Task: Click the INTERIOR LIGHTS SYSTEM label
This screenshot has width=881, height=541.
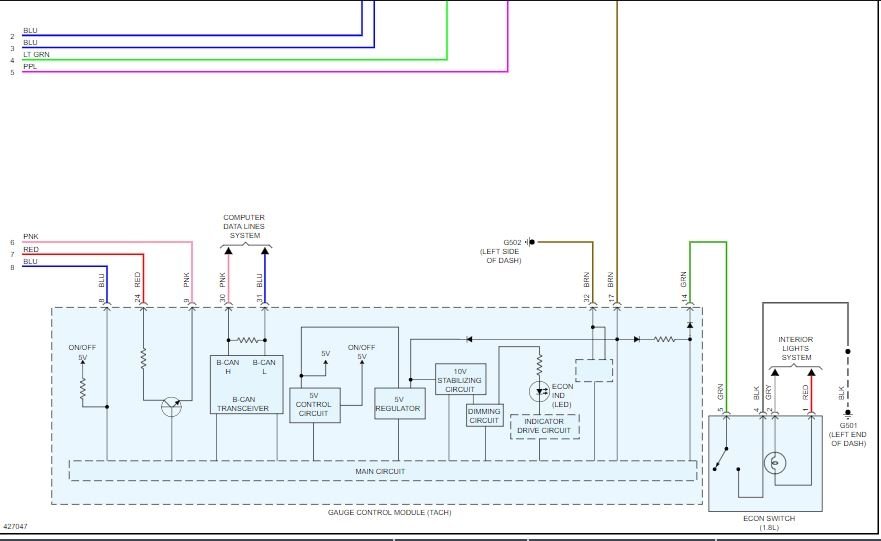Action: pyautogui.click(x=796, y=348)
